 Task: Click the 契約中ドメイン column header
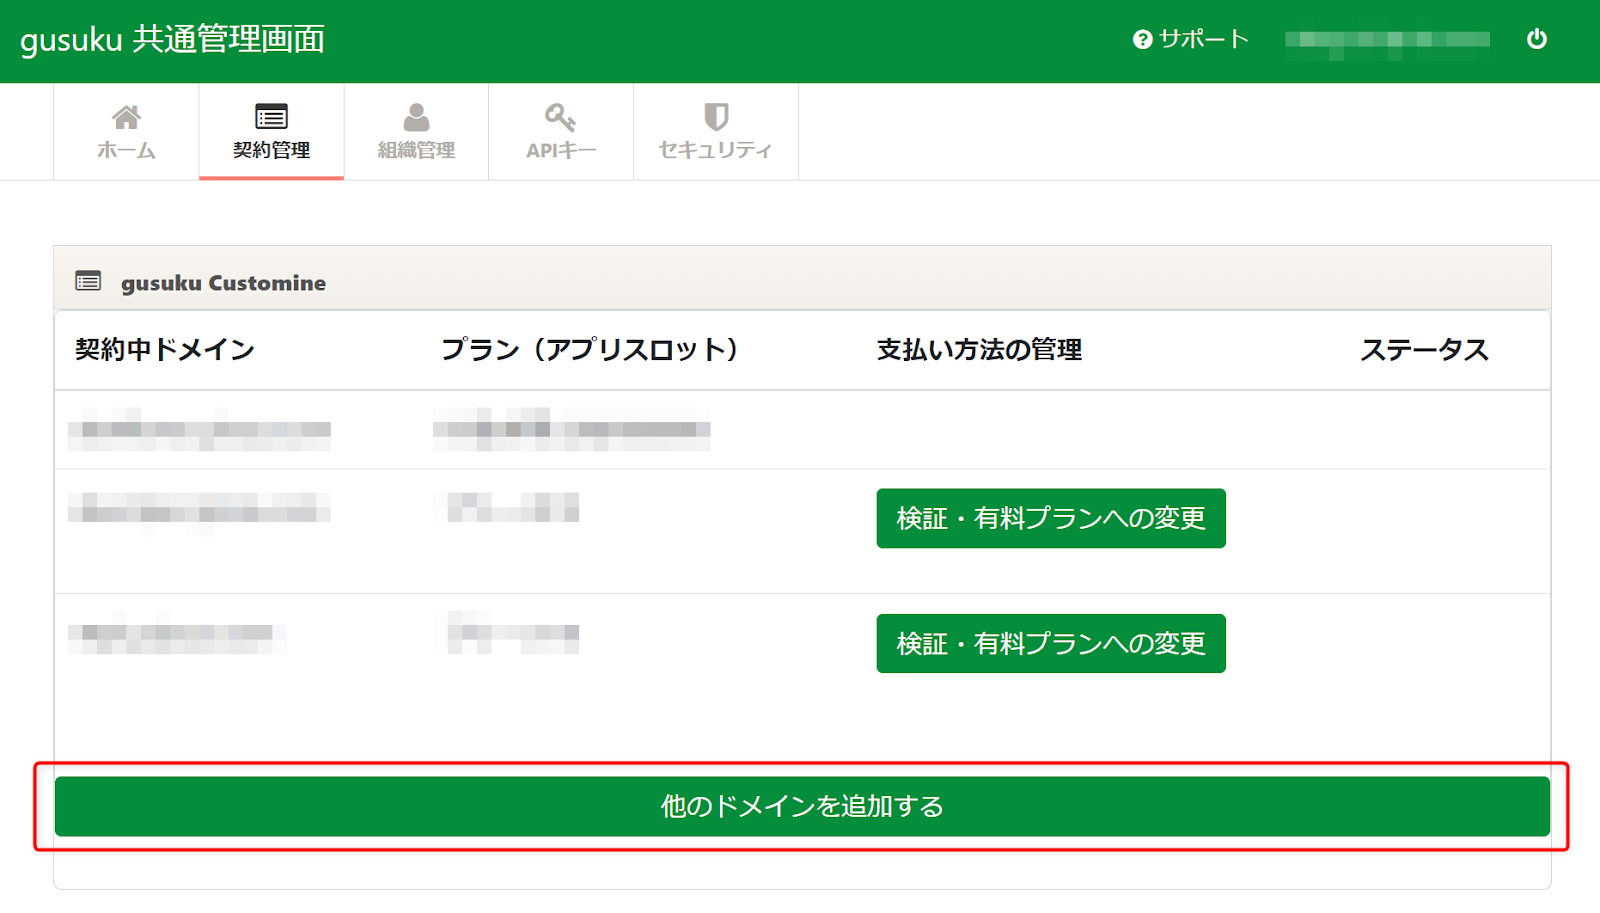(165, 349)
